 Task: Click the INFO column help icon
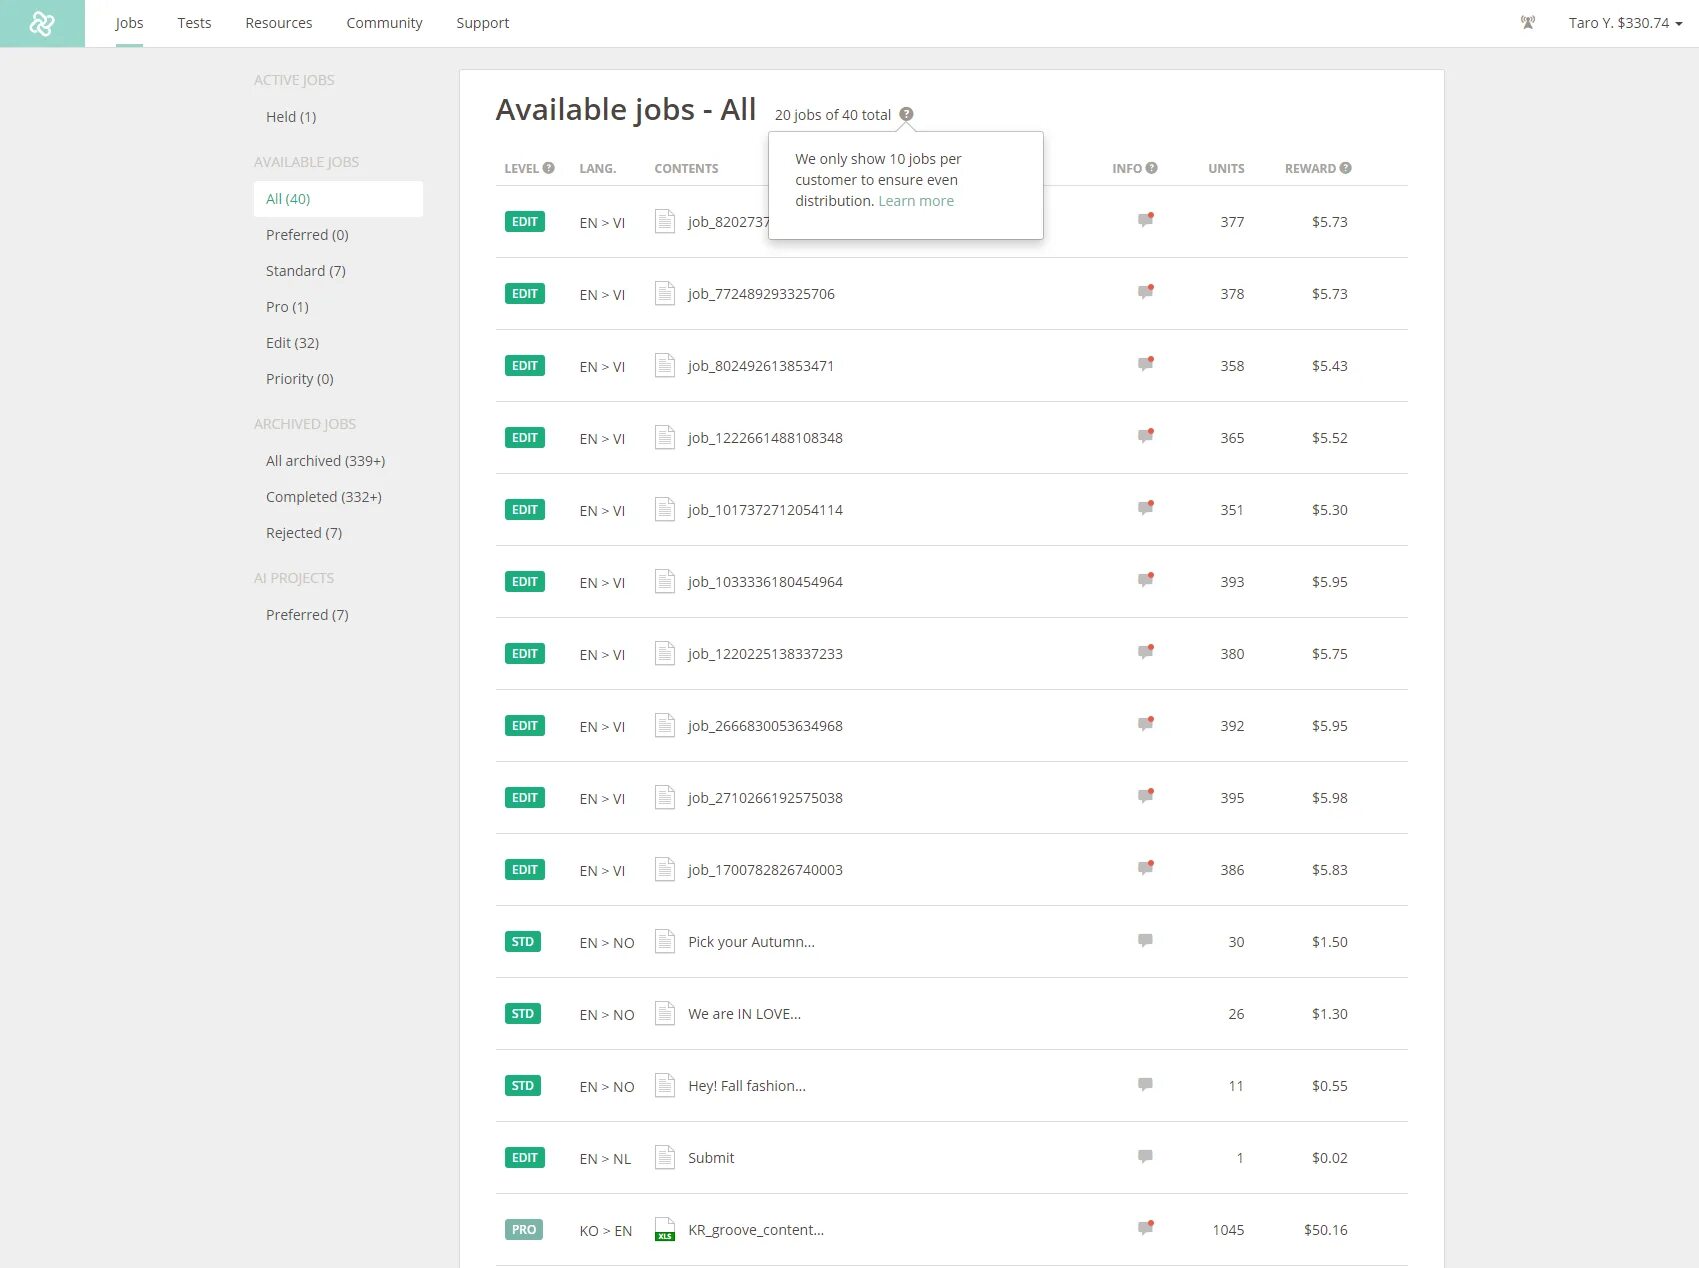click(x=1152, y=168)
